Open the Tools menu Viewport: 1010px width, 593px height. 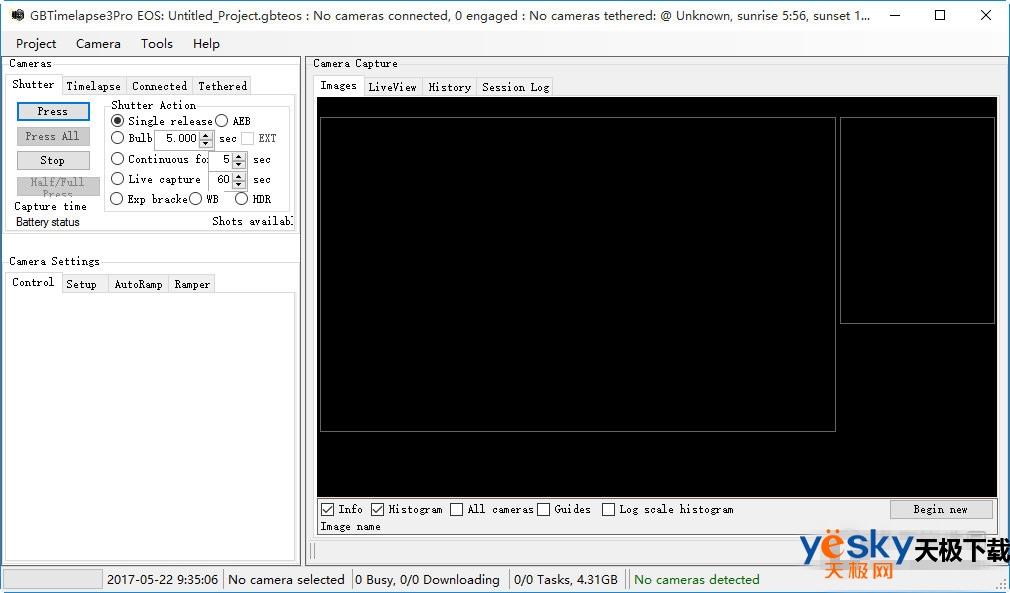[x=157, y=44]
